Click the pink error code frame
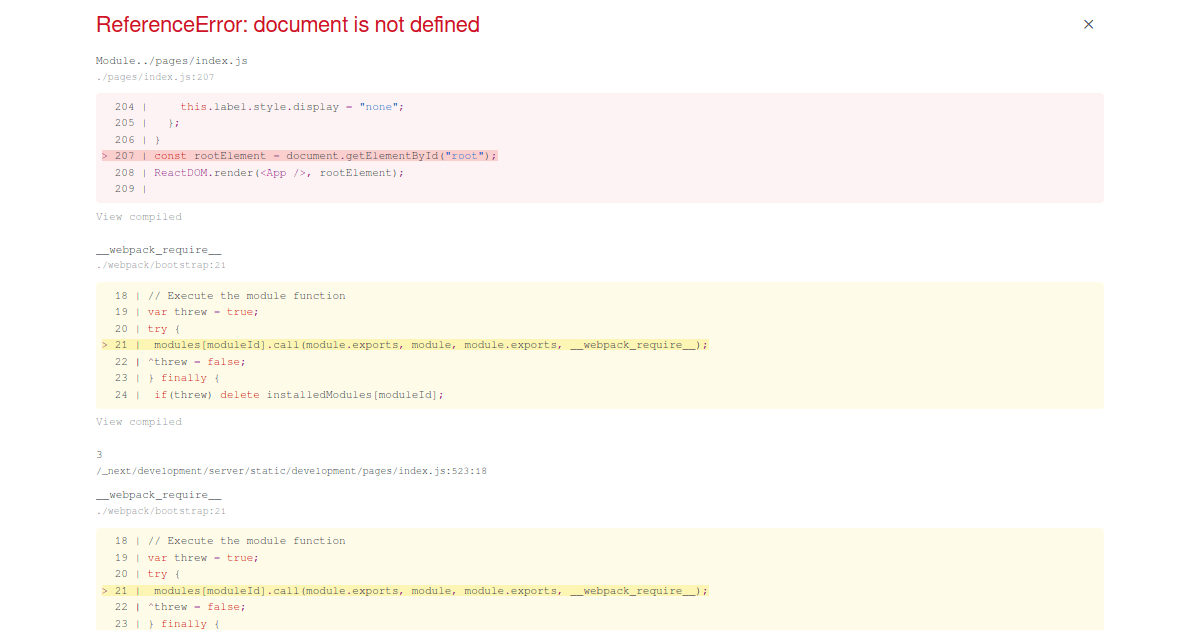The image size is (1200, 630). [x=600, y=148]
